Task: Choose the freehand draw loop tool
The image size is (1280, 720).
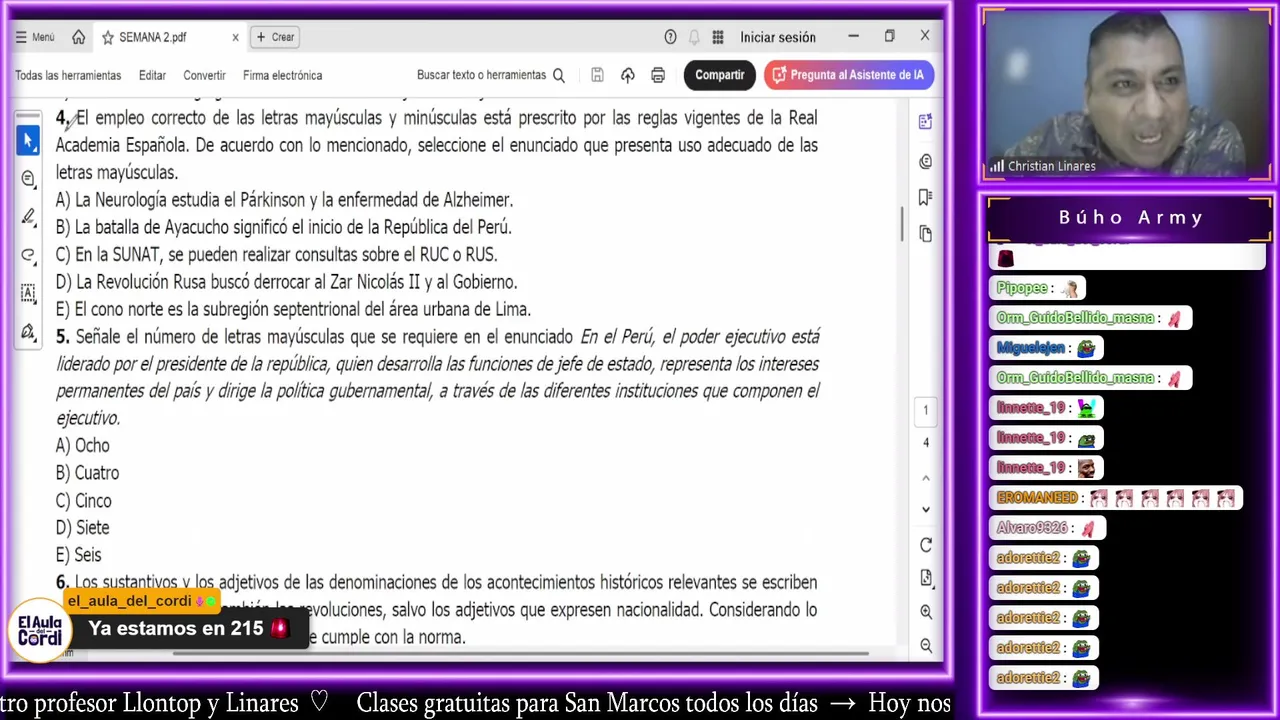Action: tap(28, 255)
